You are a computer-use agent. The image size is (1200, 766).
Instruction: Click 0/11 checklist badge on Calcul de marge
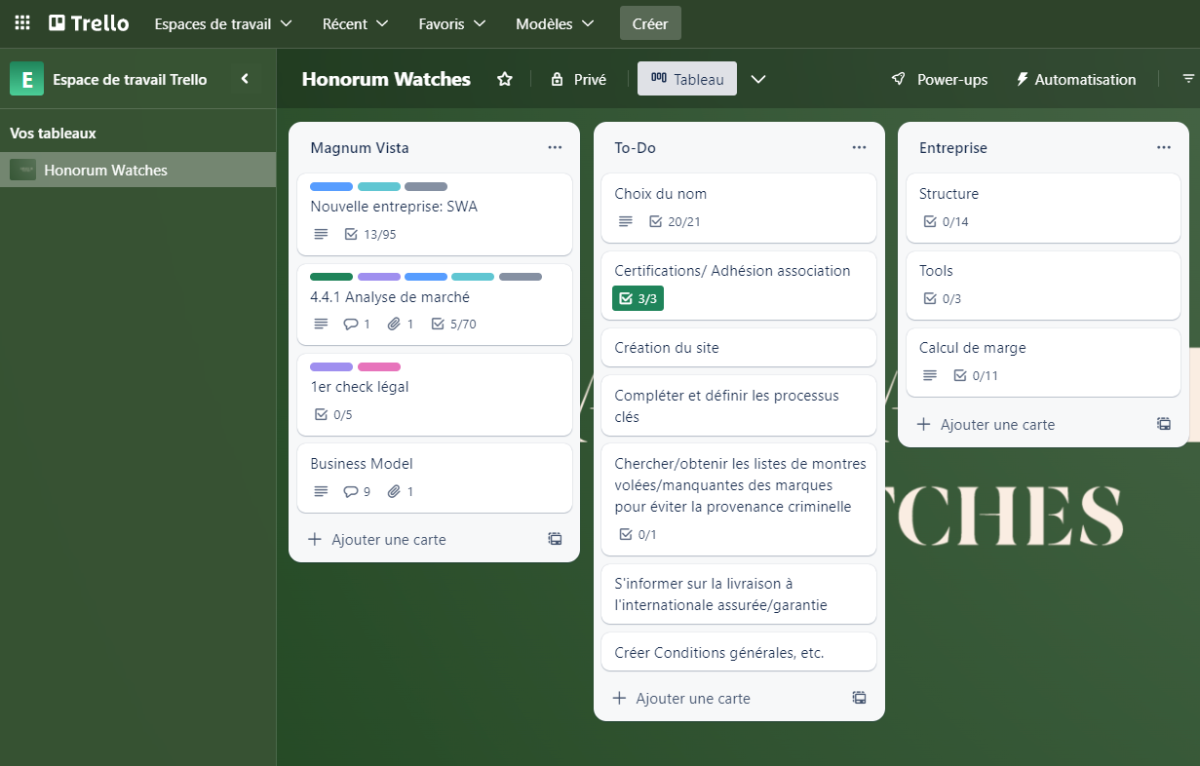click(976, 375)
